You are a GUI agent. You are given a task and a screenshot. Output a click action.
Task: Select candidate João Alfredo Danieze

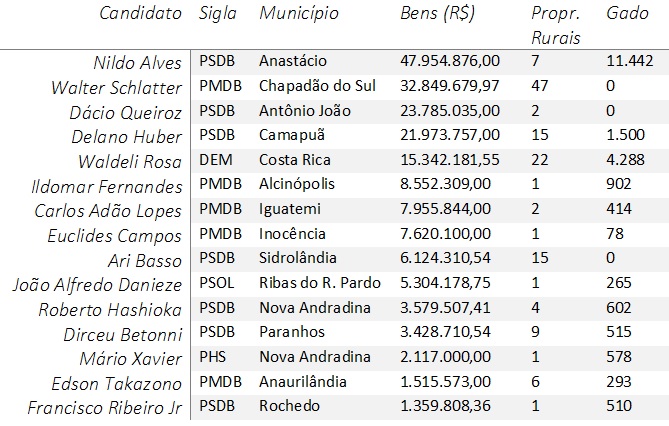point(97,285)
